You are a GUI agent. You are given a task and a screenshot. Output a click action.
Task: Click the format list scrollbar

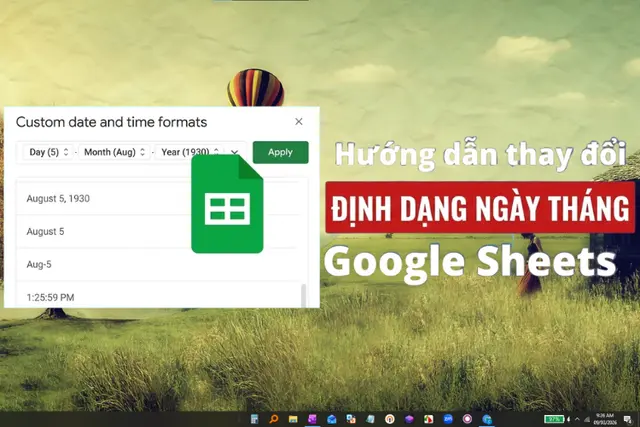(x=303, y=296)
